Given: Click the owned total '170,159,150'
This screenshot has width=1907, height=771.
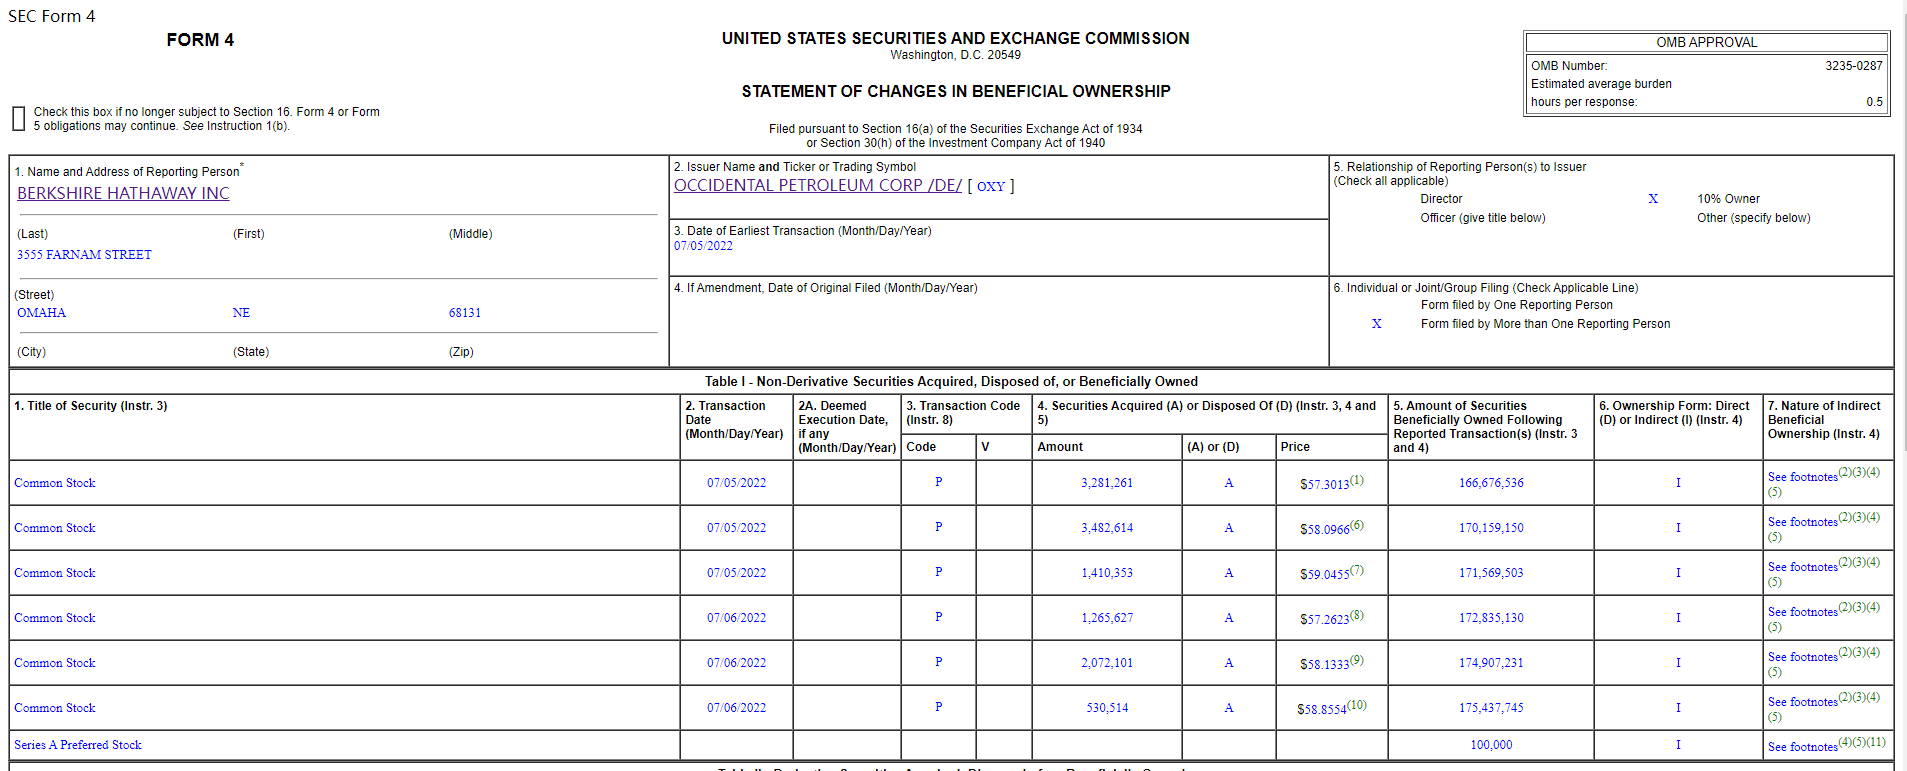Looking at the screenshot, I should click(x=1491, y=528).
